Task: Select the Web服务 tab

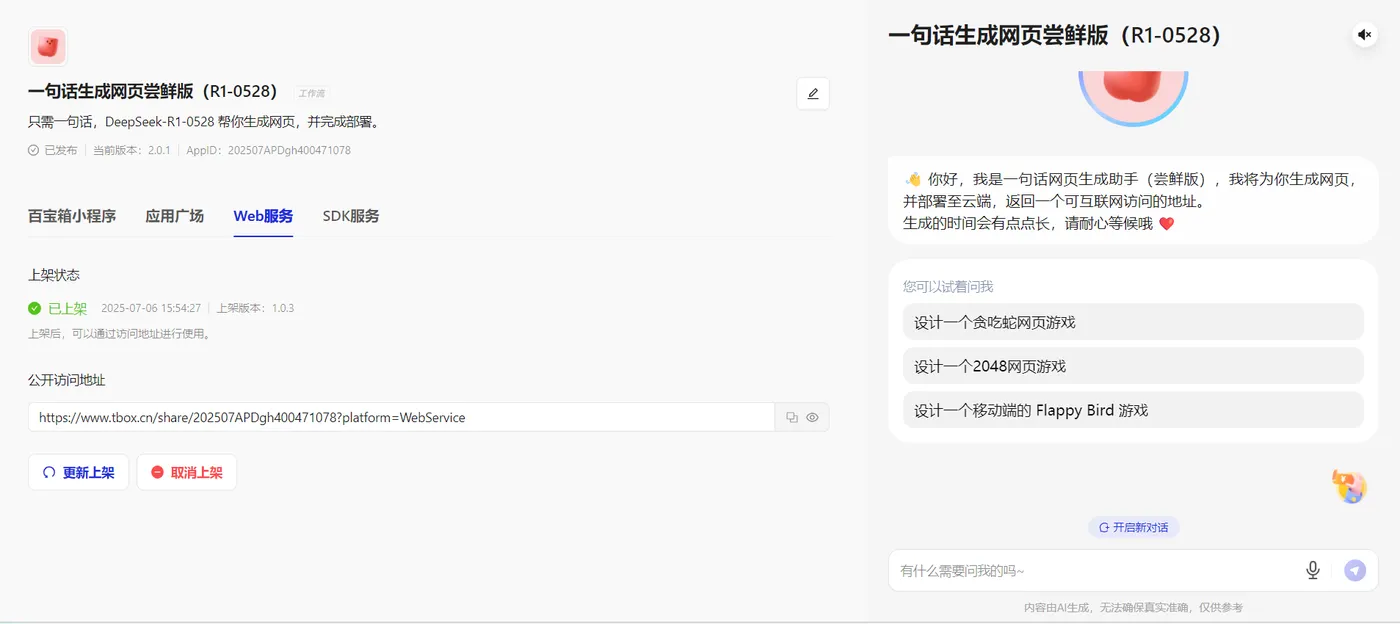Action: [263, 216]
